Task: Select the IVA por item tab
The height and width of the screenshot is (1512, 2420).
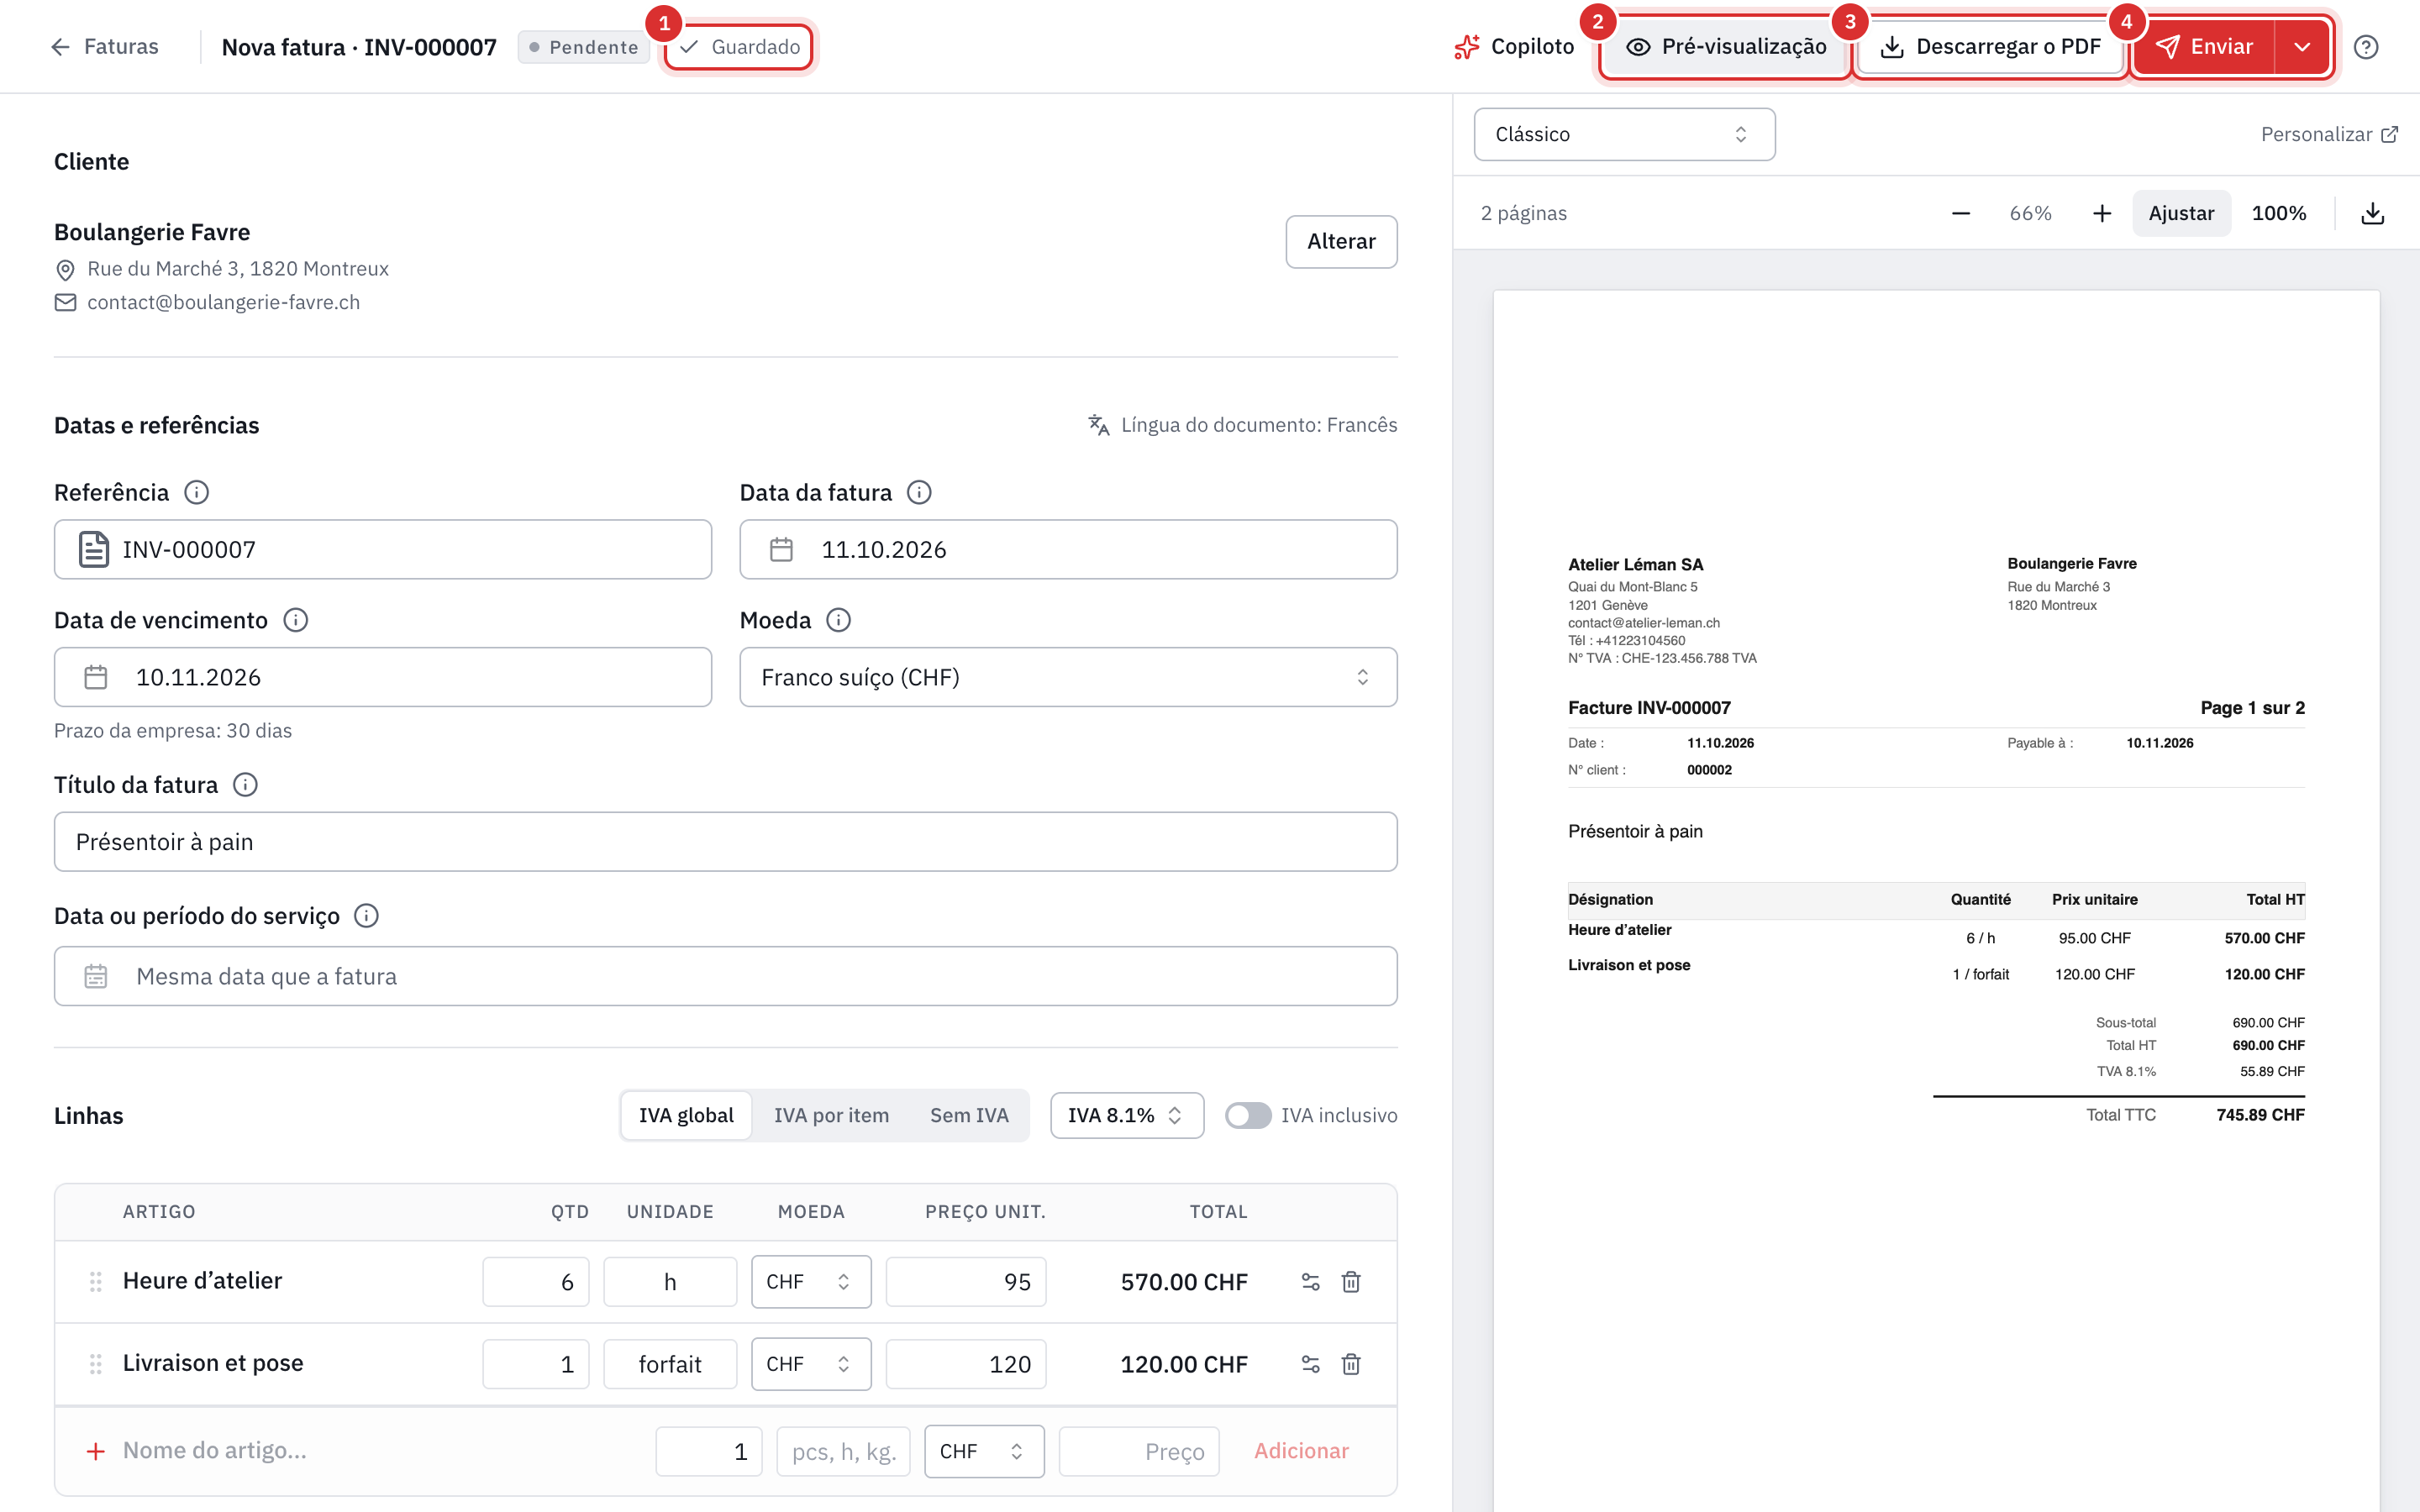Action: click(831, 1115)
